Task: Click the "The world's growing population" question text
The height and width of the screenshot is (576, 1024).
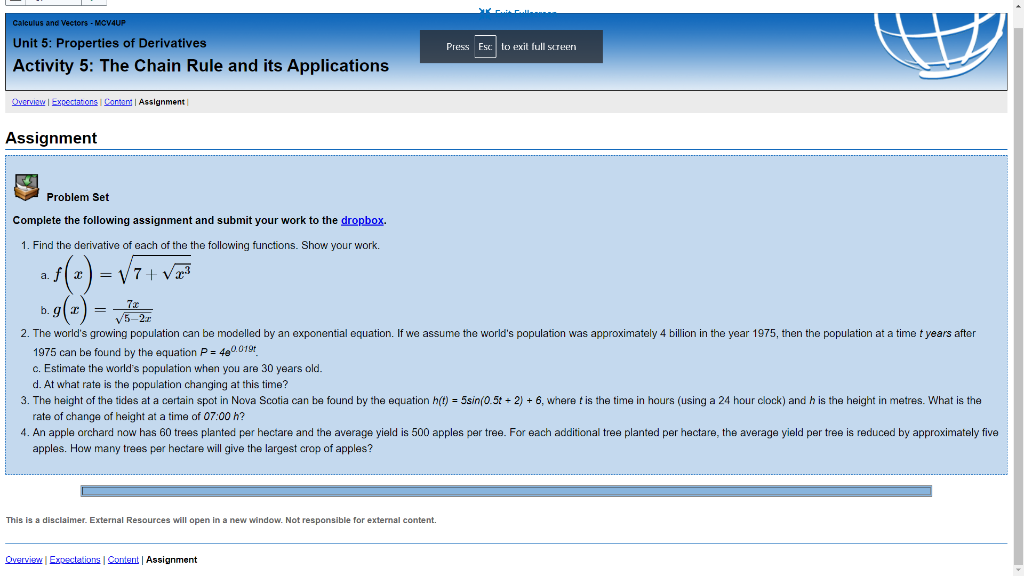Action: [504, 342]
